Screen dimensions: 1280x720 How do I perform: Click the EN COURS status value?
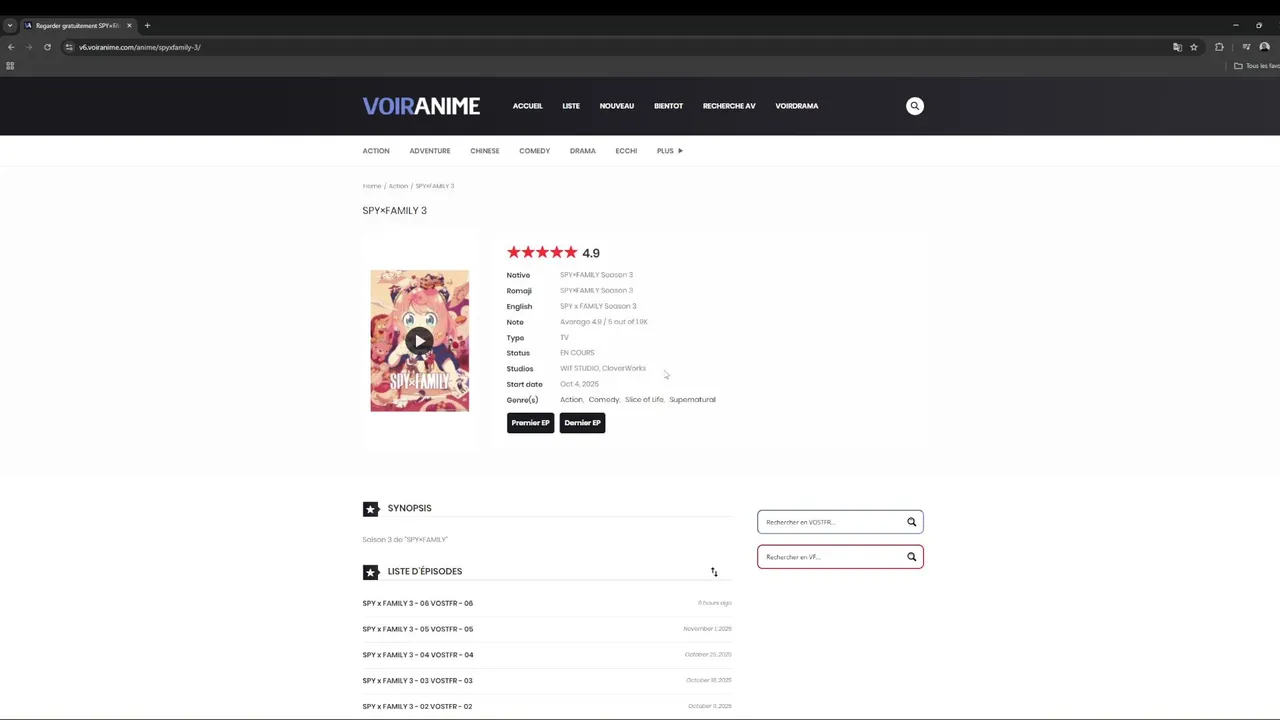(577, 353)
